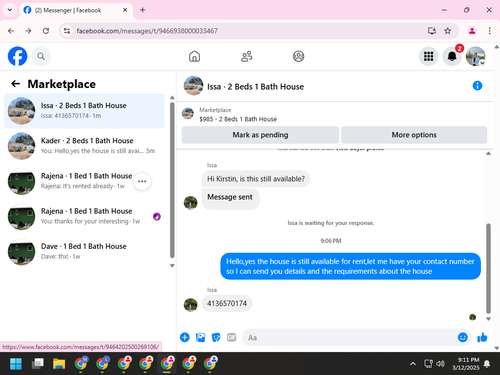The image size is (500, 375).
Task: Open Dave 1 Bed 1 Bath House conversation
Action: point(84,252)
